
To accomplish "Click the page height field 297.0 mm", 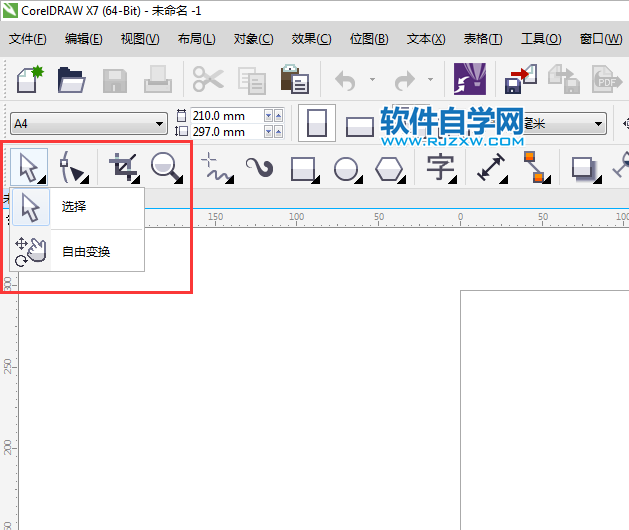I will [x=227, y=132].
